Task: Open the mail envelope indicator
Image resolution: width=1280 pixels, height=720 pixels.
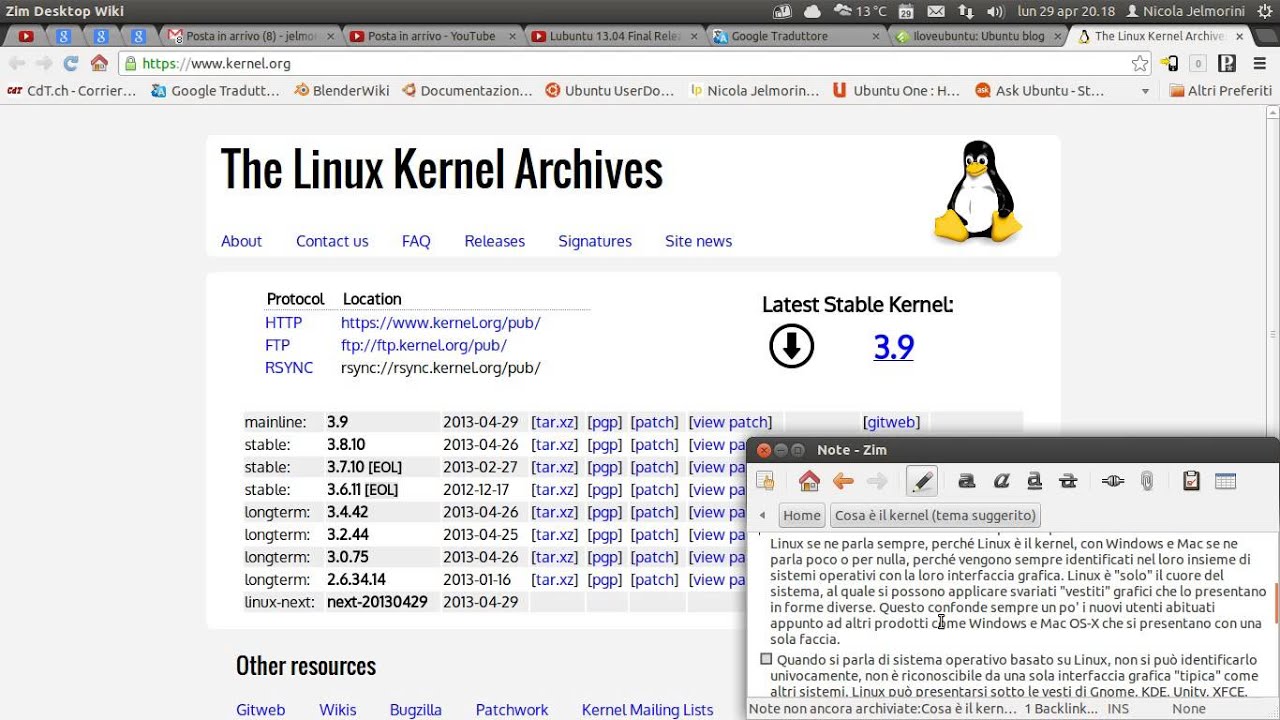Action: (x=936, y=11)
